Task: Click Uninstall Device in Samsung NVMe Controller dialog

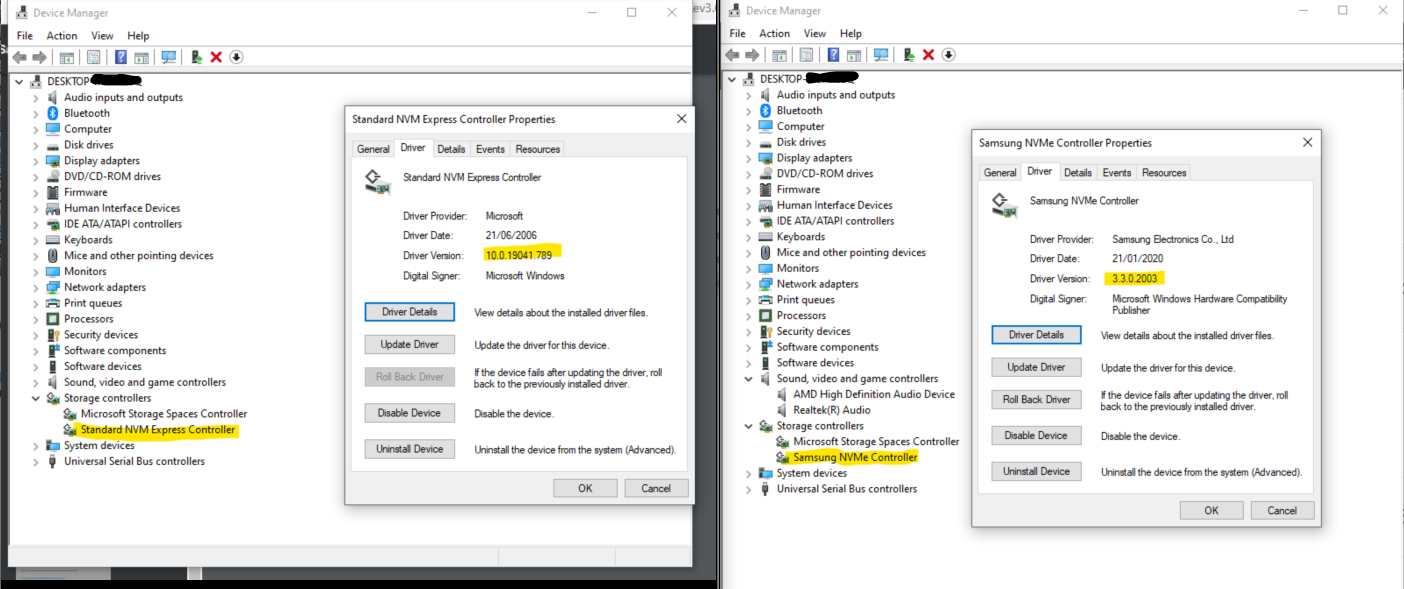Action: 1037,471
